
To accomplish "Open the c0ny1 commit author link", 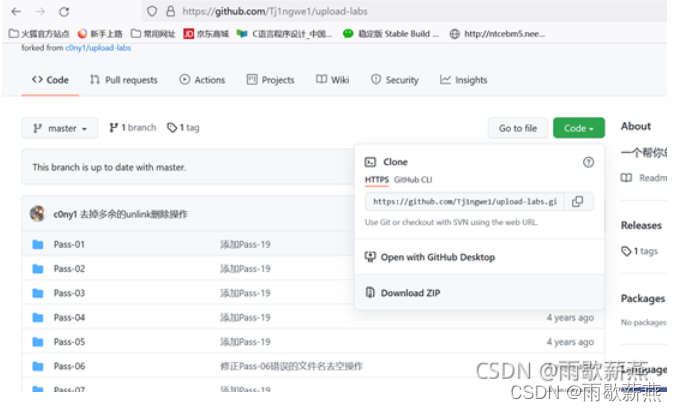I will 65,214.
